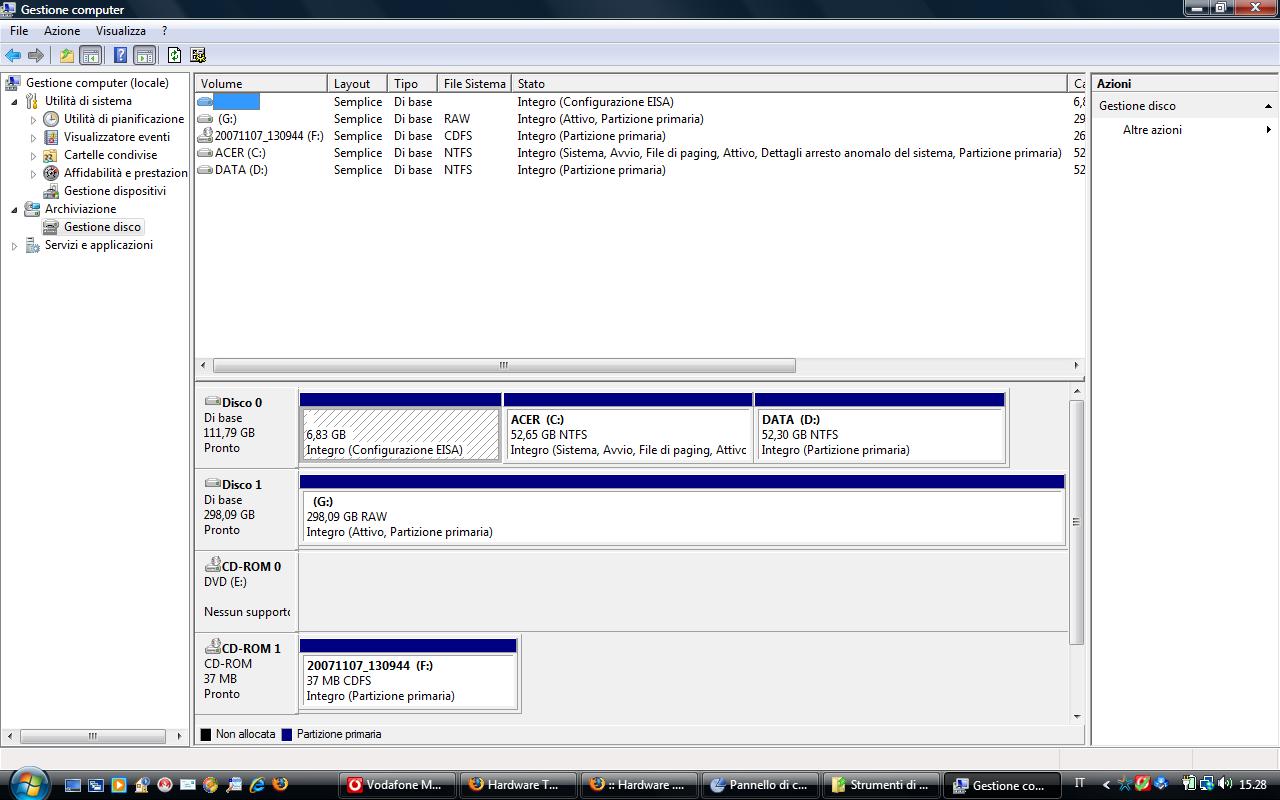Image resolution: width=1280 pixels, height=800 pixels.
Task: Select the DATA (D:) partition block
Action: coord(880,428)
